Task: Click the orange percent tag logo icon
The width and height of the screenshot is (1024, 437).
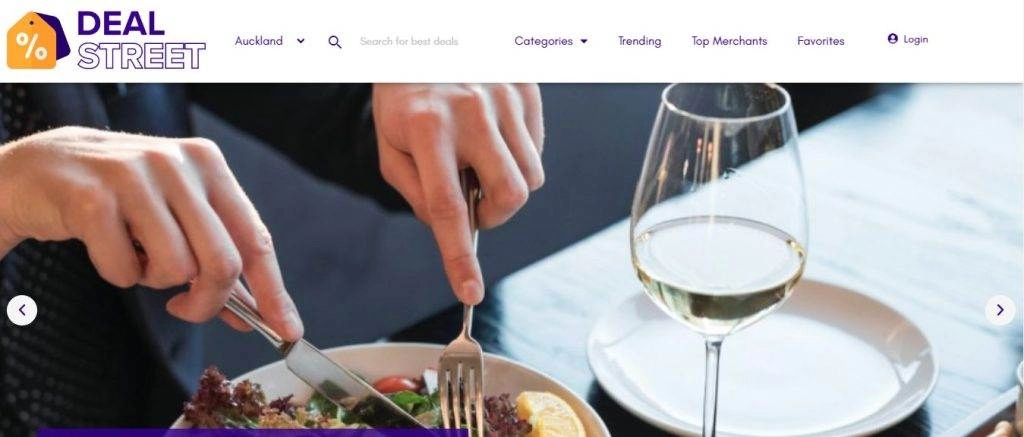Action: pos(38,40)
